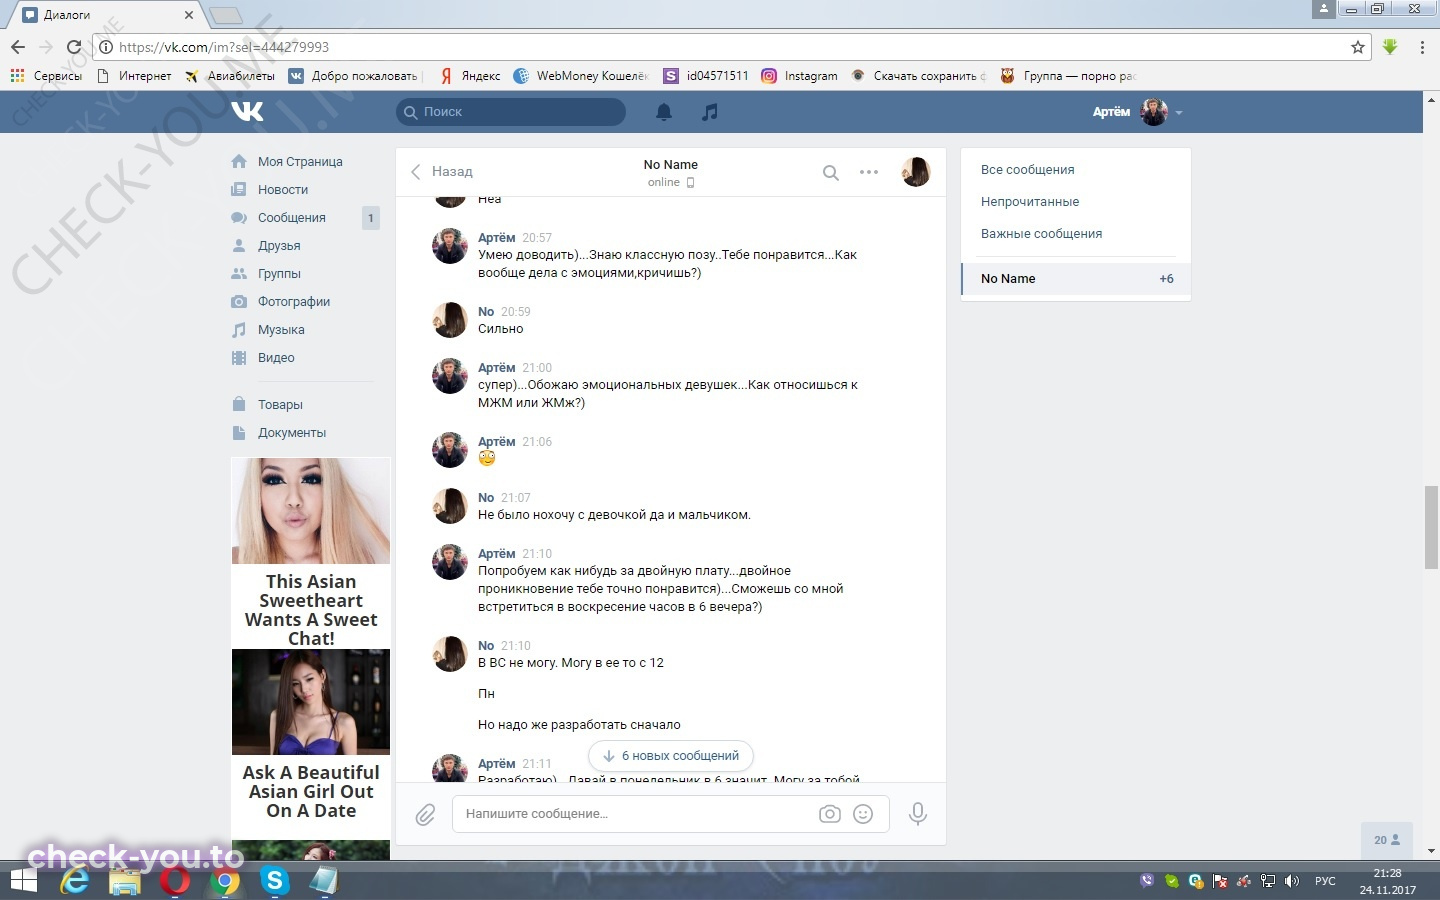
Task: Click the Asian Sweetheart ad image
Action: click(x=311, y=511)
